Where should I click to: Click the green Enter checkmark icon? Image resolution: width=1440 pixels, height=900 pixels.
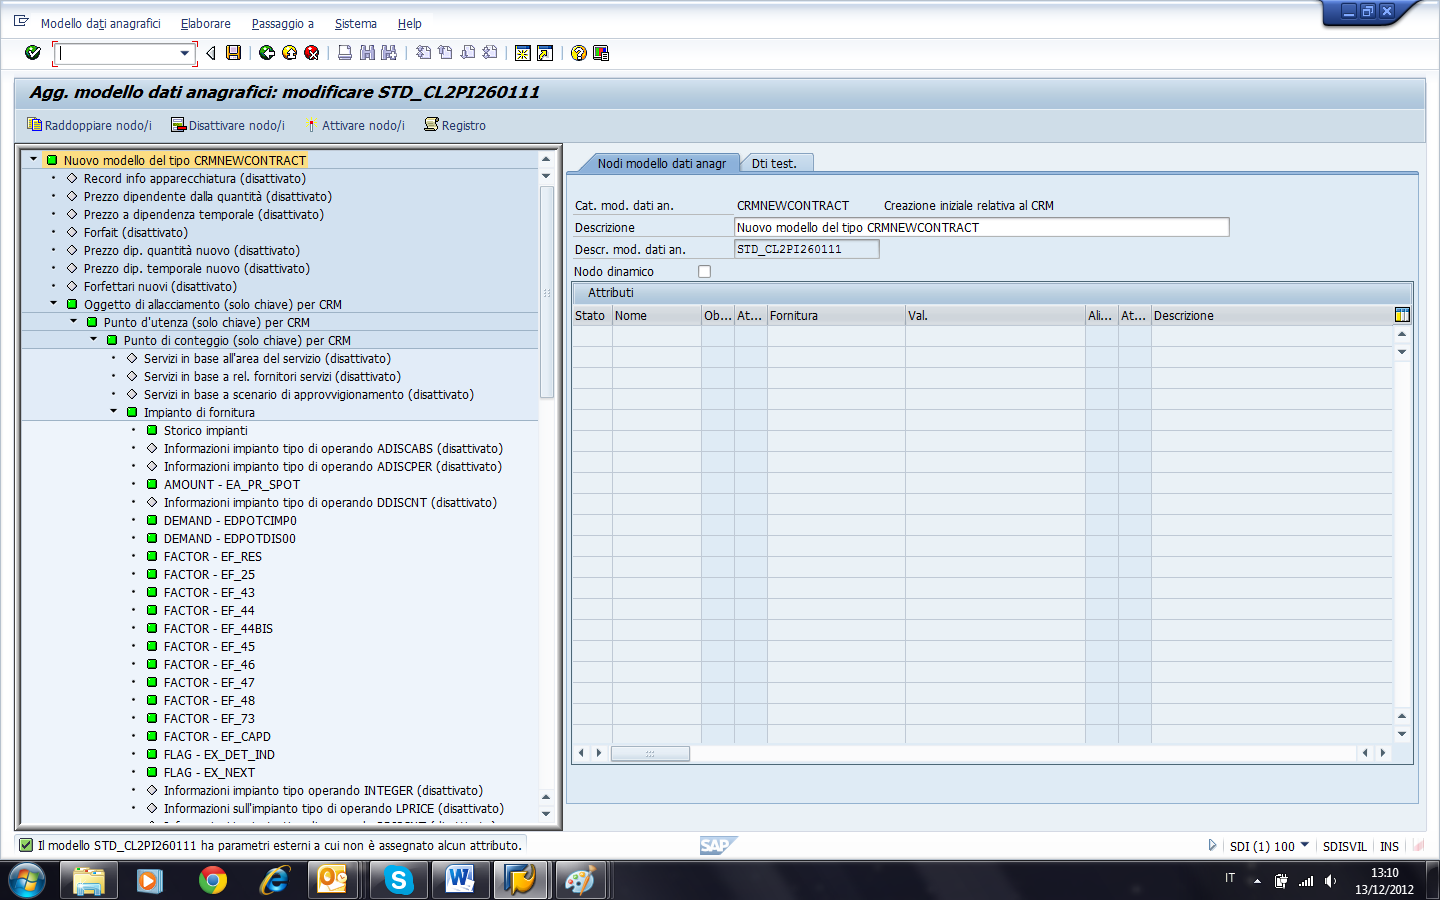point(33,53)
